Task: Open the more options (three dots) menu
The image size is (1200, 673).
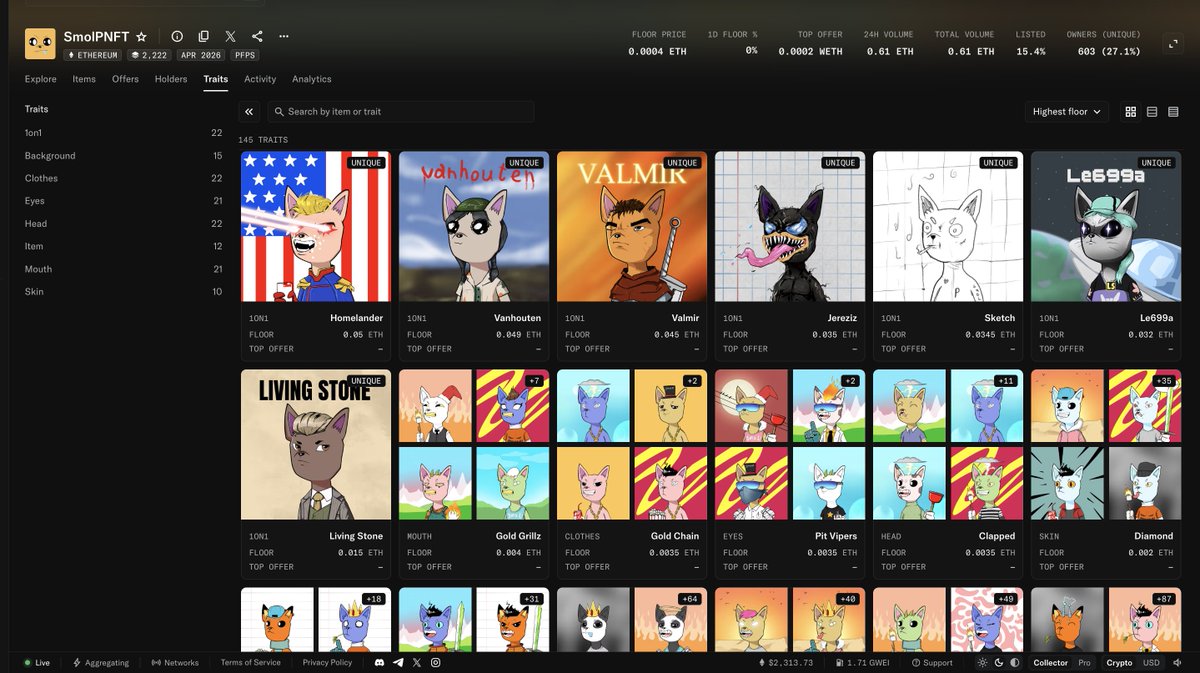Action: [284, 36]
